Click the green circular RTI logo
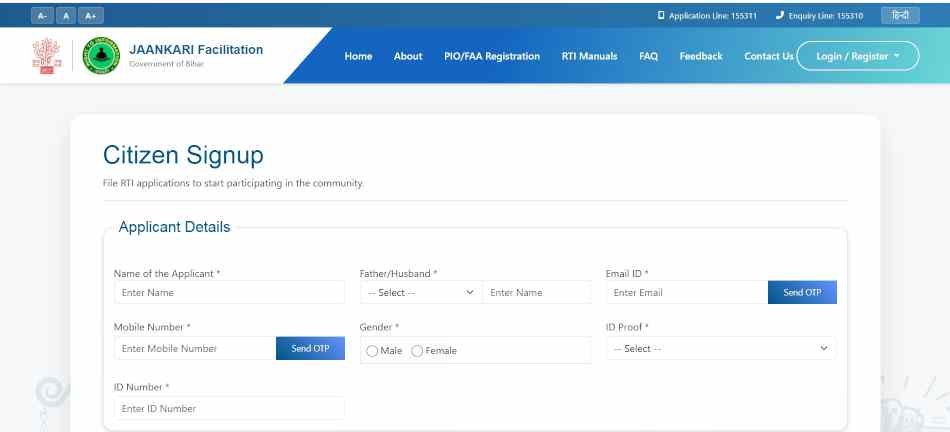 pyautogui.click(x=101, y=56)
